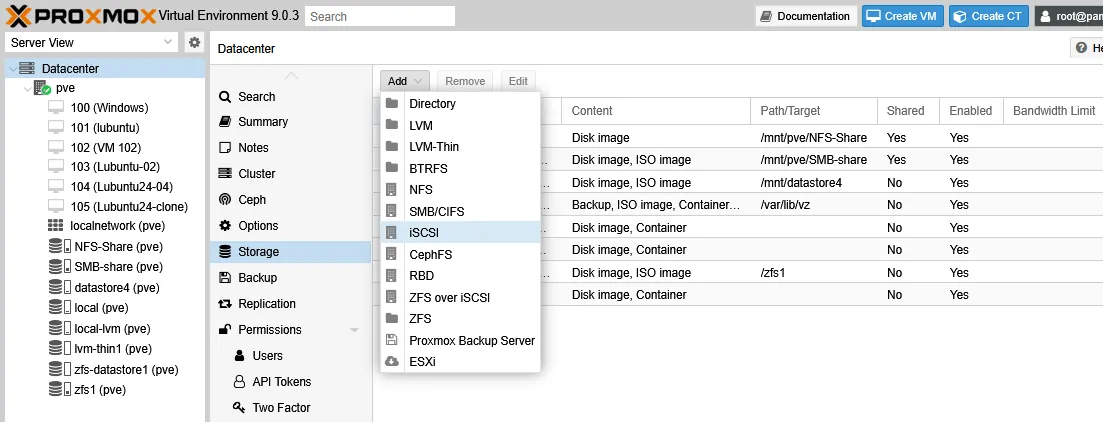1103x422 pixels.
Task: Click the Two Factor key icon
Action: (239, 407)
